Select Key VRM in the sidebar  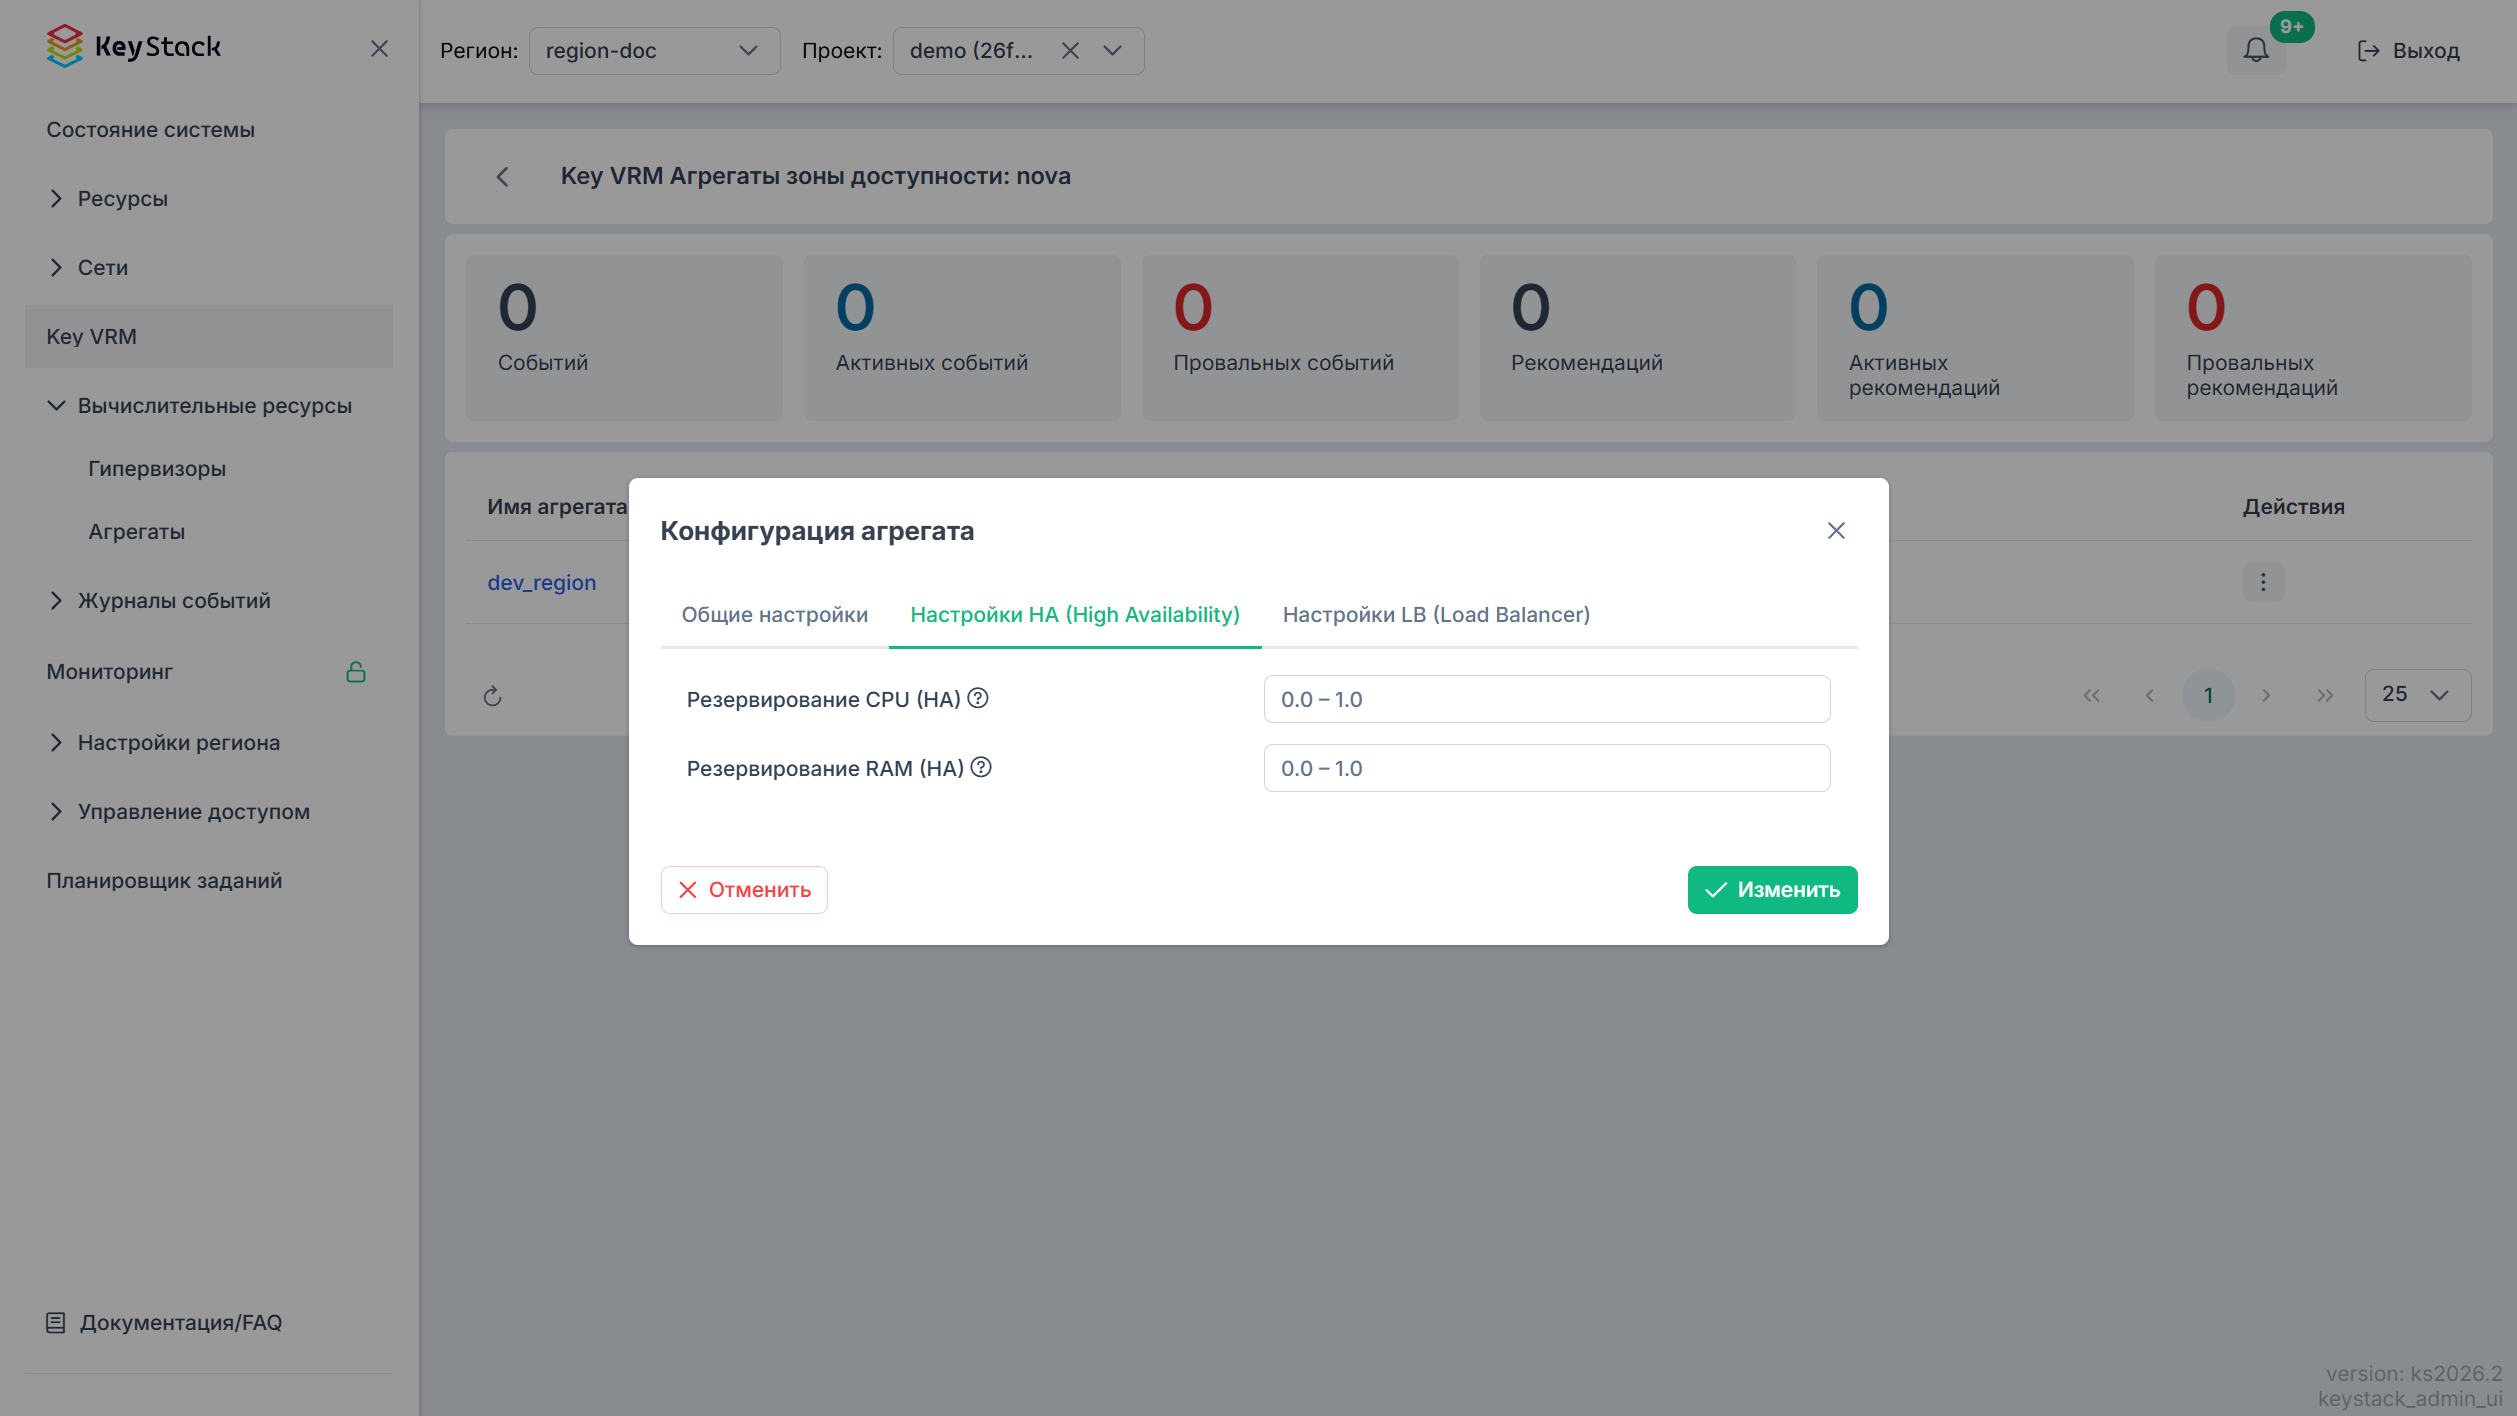[x=209, y=337]
